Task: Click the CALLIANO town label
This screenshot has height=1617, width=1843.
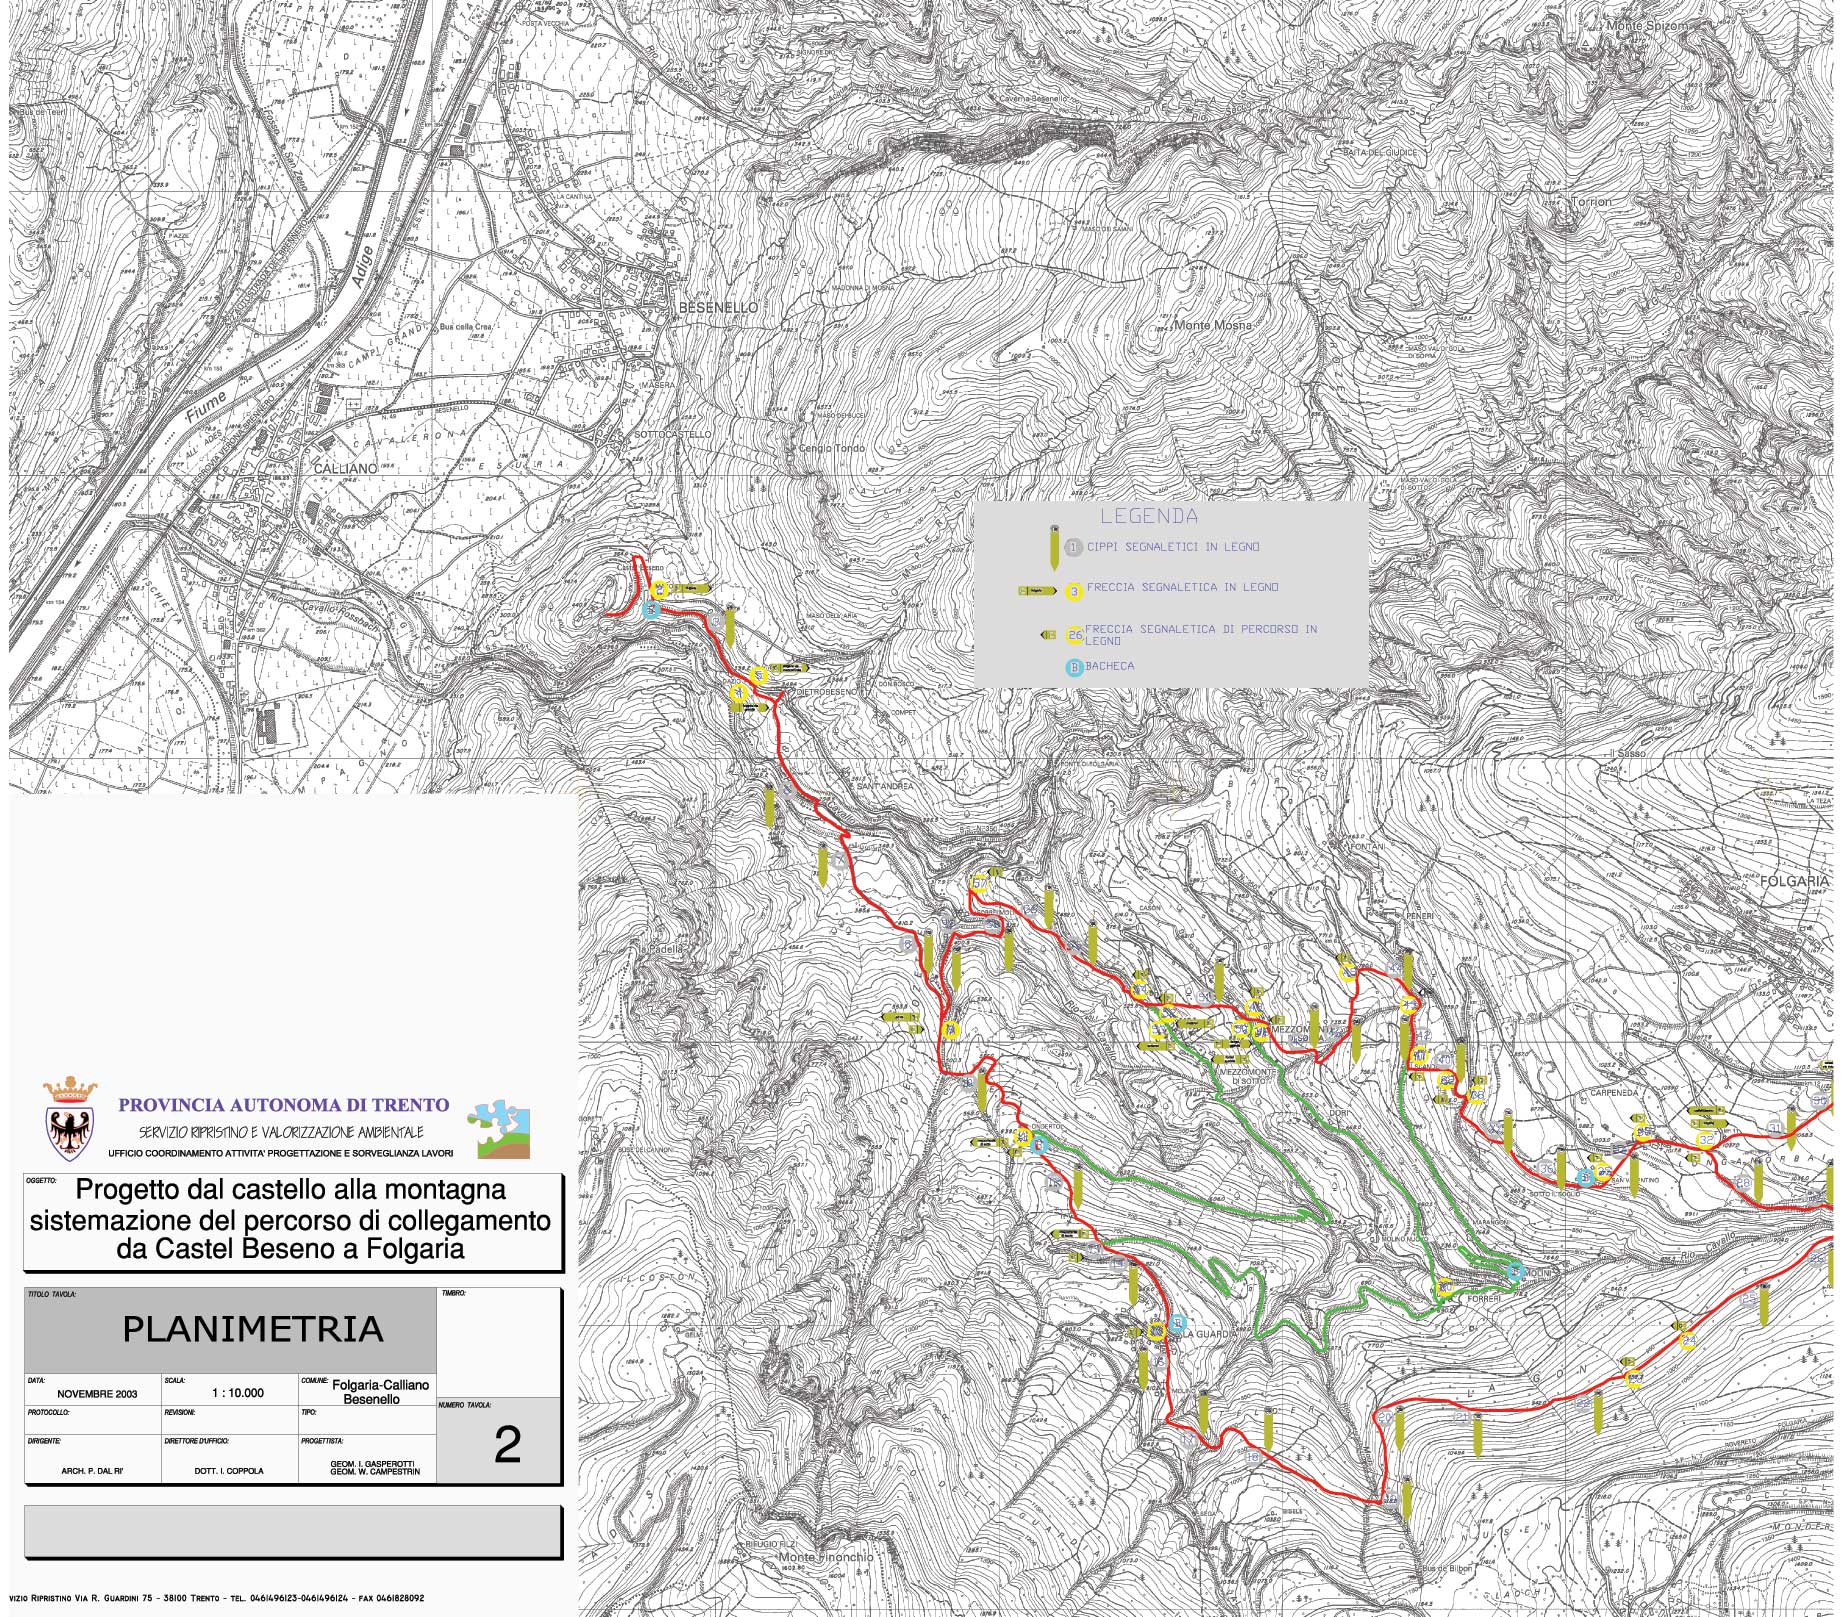Action: (346, 468)
